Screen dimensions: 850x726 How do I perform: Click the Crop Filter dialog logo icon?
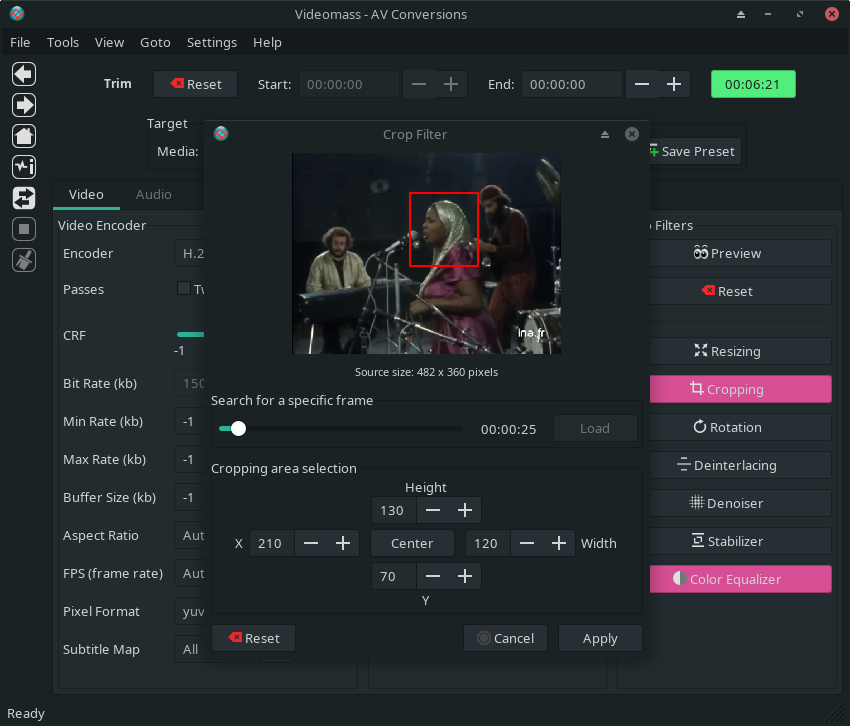point(221,133)
